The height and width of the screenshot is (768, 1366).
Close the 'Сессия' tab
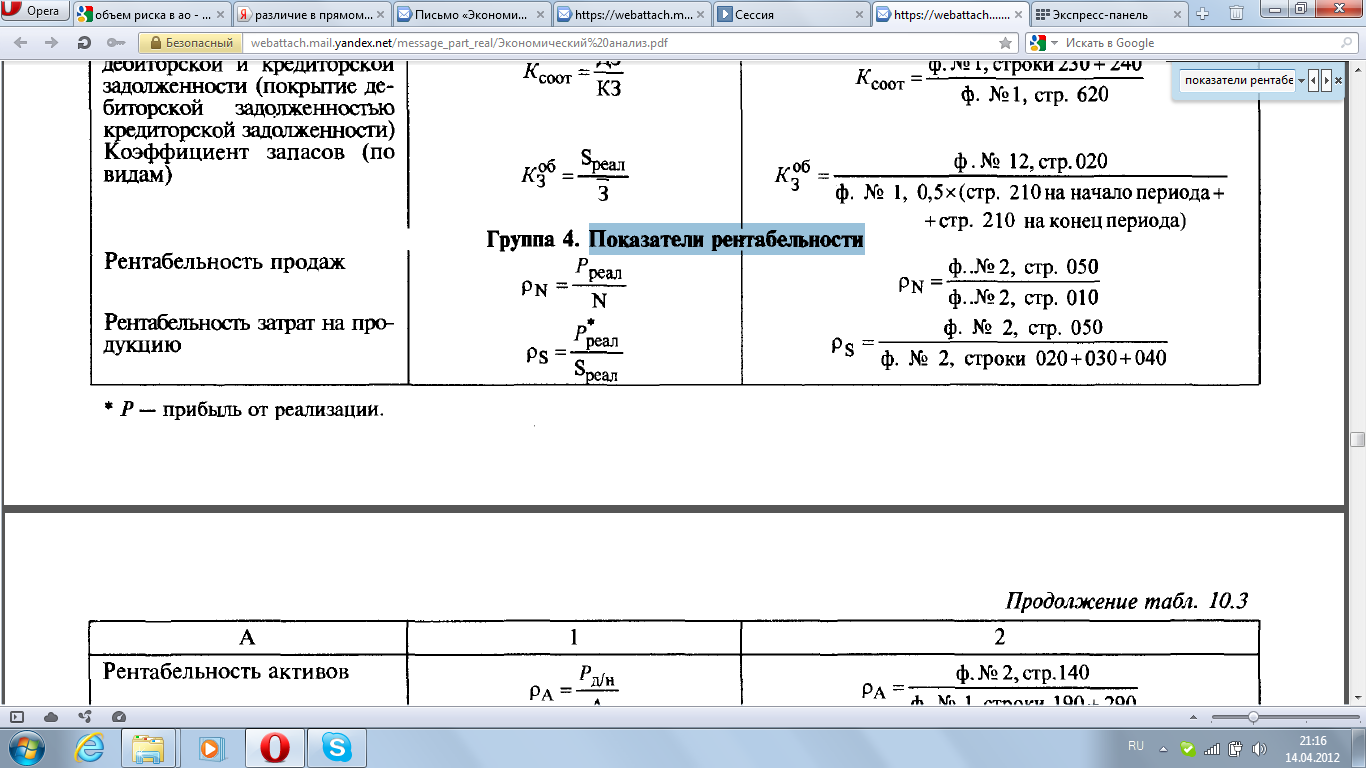click(858, 14)
